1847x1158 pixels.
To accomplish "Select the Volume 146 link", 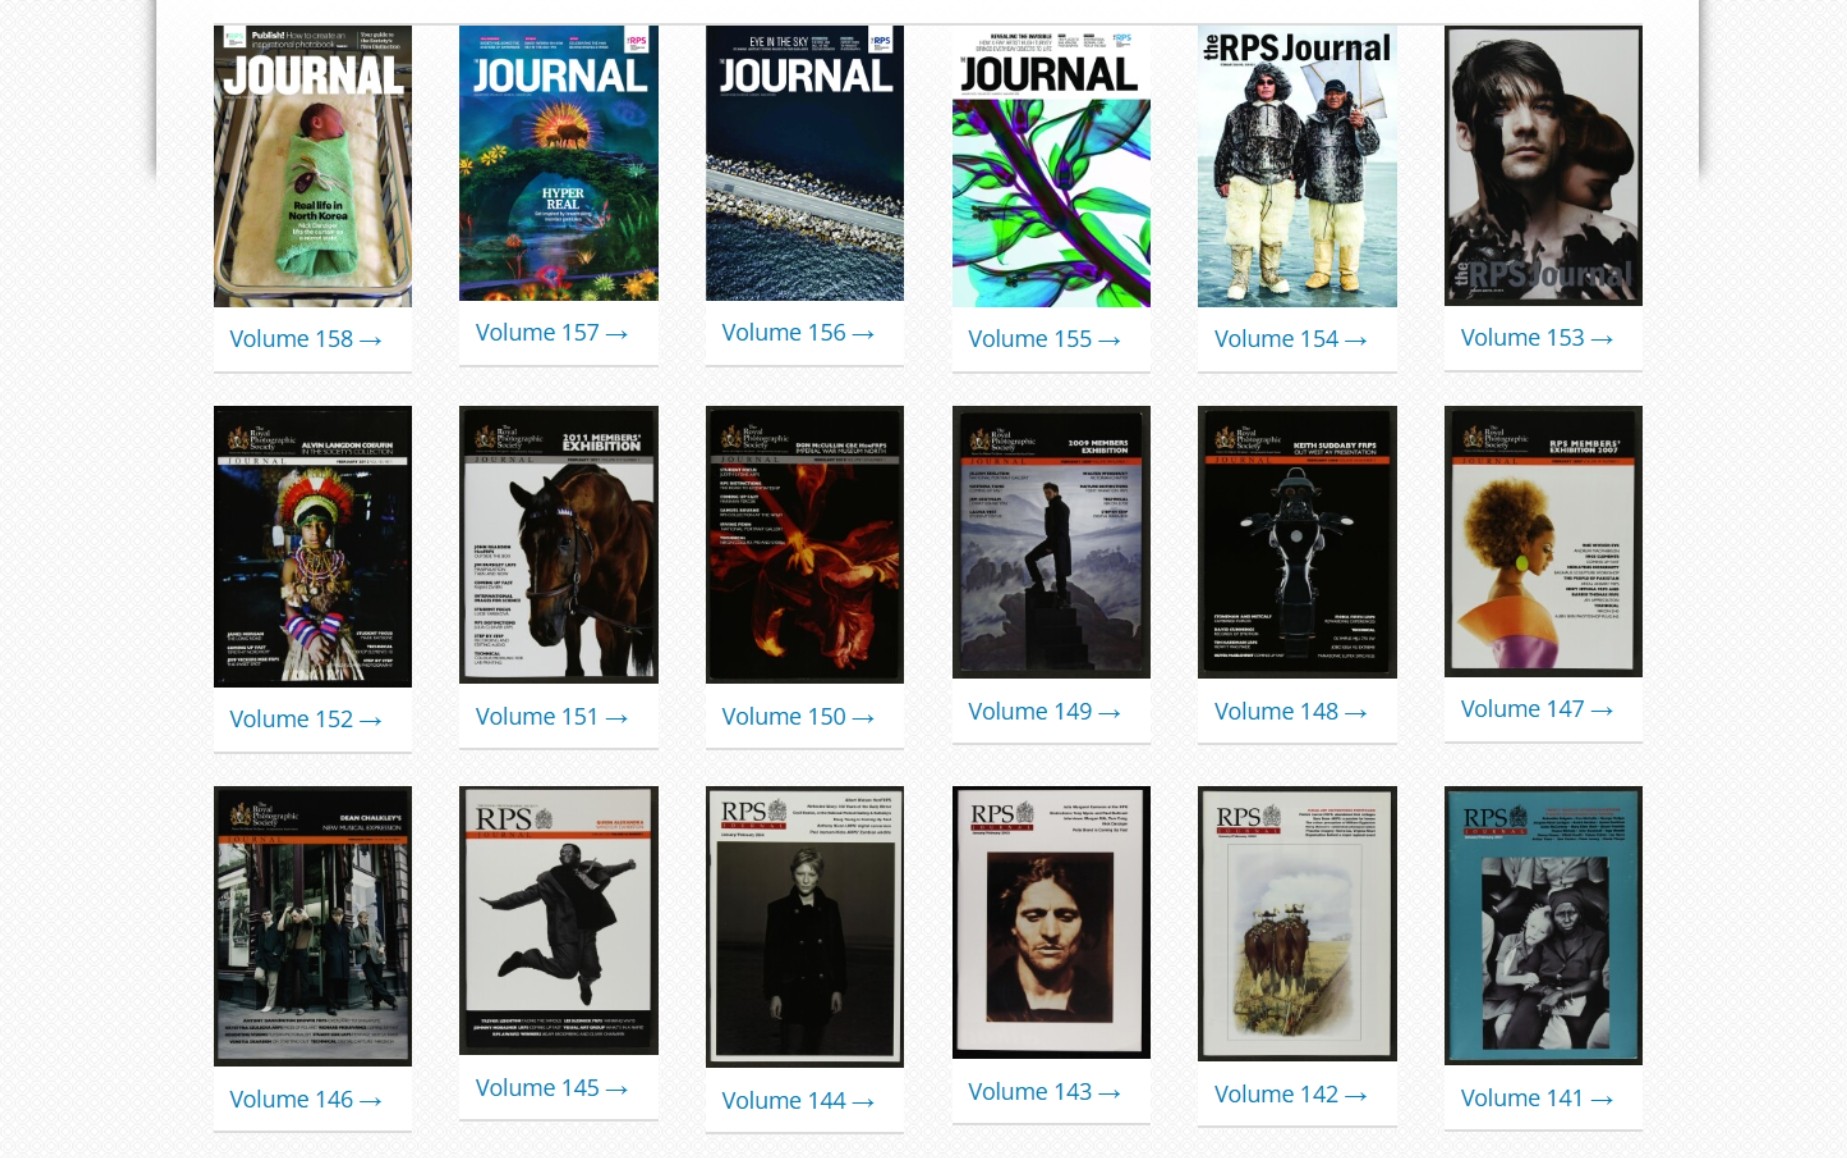I will [305, 1100].
